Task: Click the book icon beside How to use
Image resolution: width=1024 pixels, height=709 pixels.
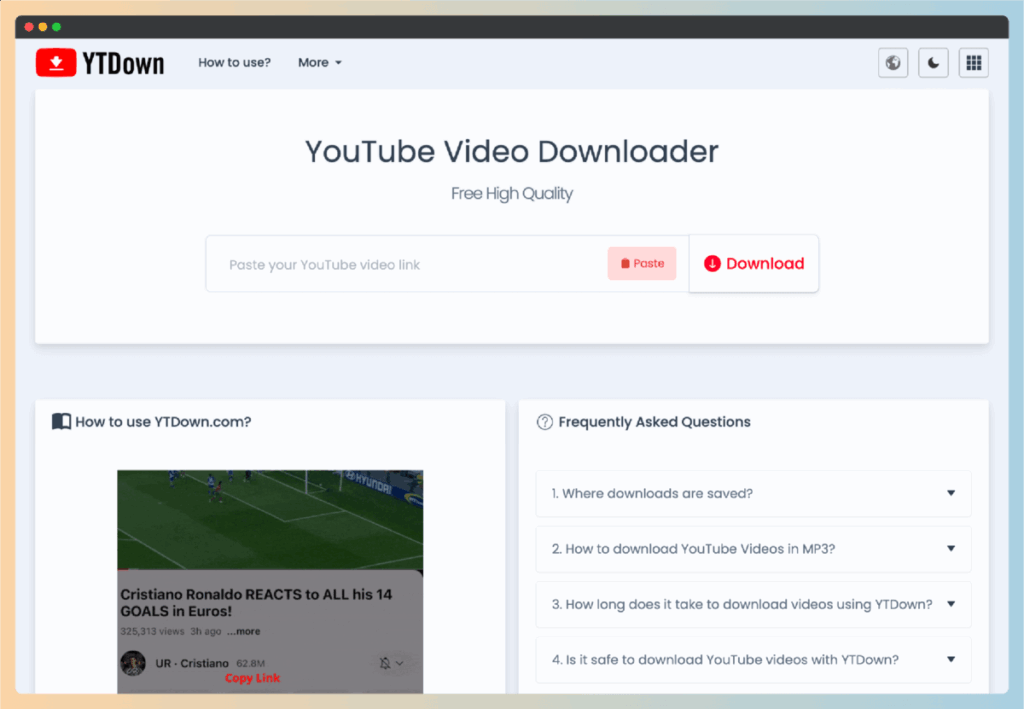Action: [61, 422]
